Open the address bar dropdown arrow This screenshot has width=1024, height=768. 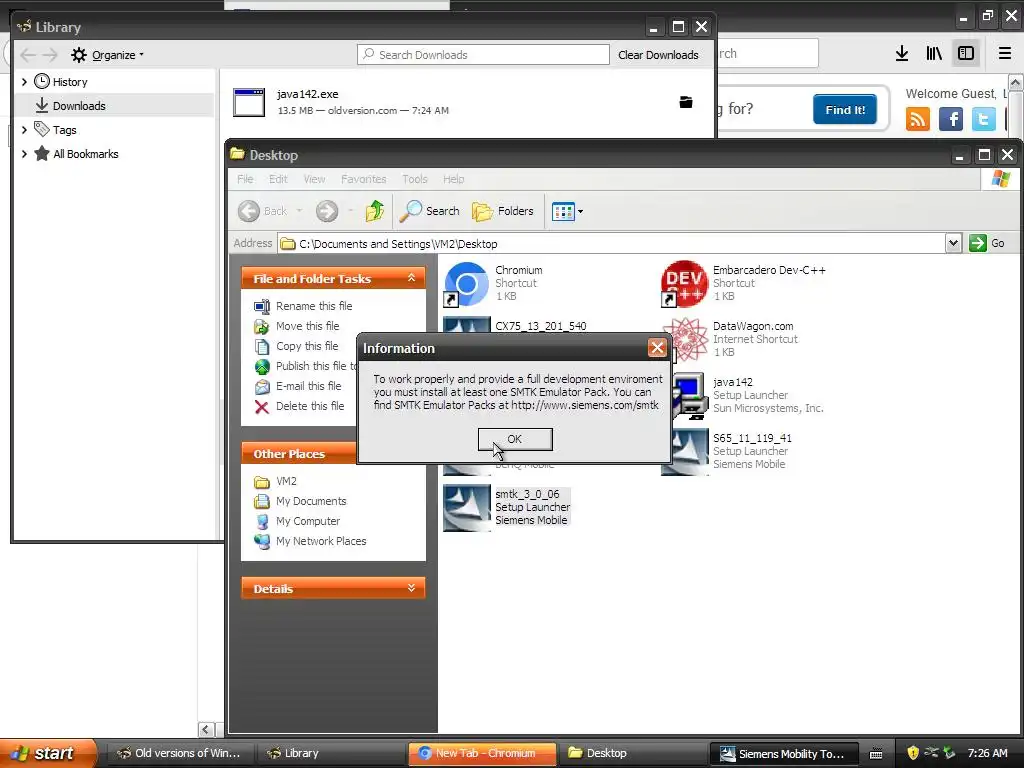(x=953, y=243)
